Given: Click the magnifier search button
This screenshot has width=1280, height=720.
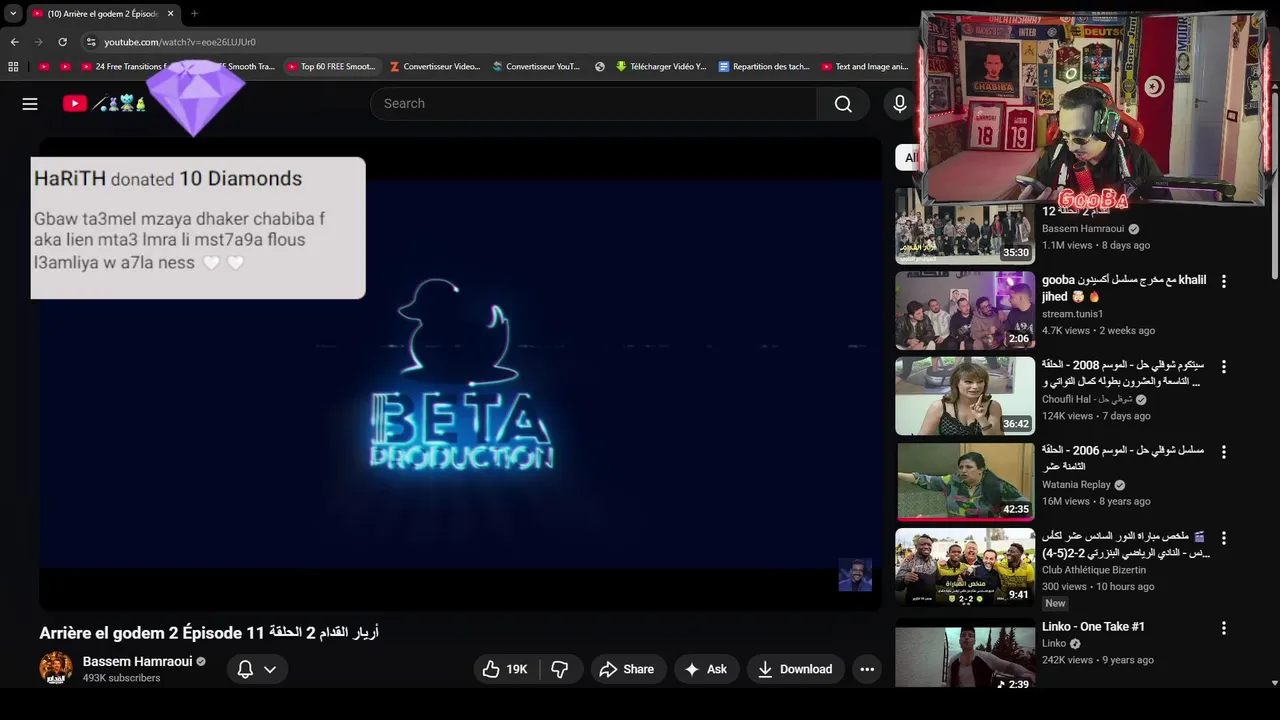Looking at the screenshot, I should 843,104.
